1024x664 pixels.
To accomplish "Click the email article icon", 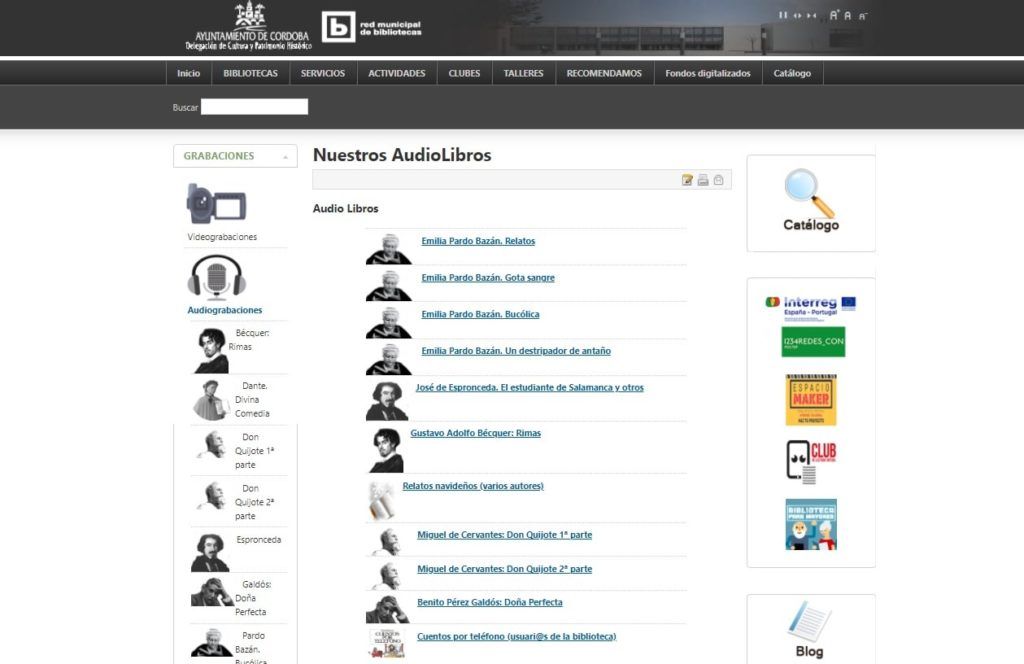I will click(718, 180).
